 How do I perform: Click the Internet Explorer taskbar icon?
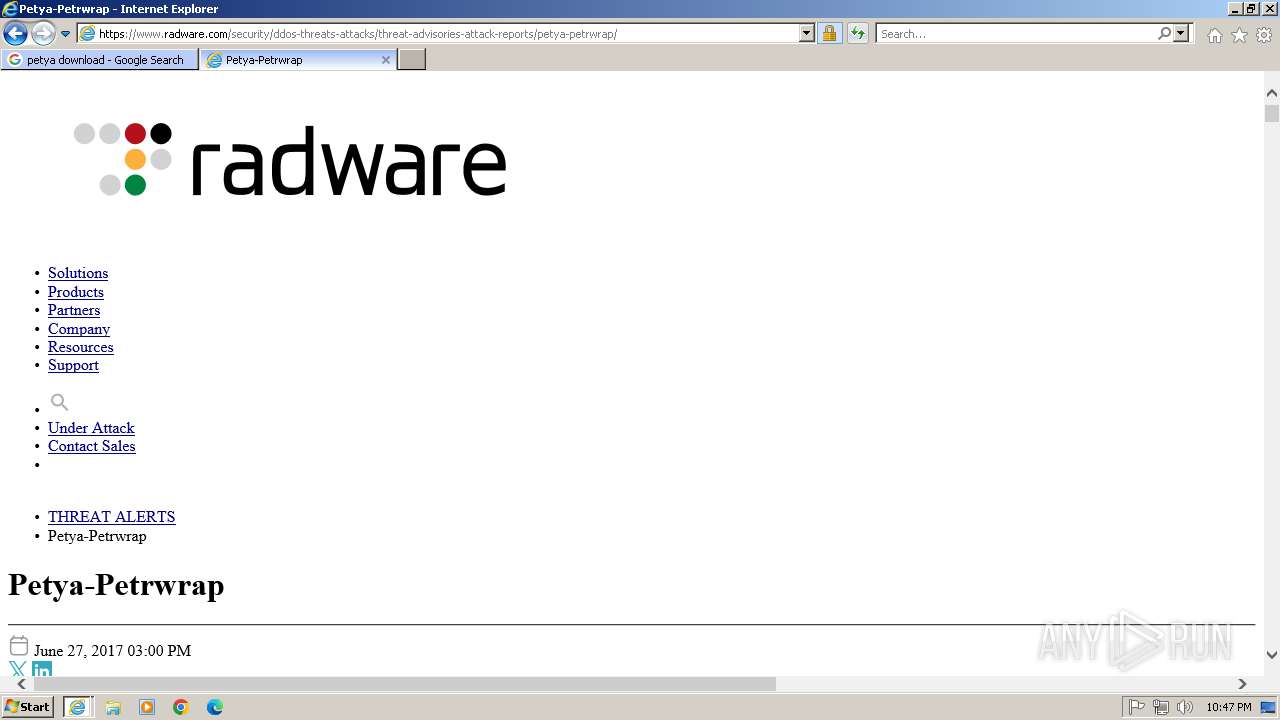(x=77, y=707)
